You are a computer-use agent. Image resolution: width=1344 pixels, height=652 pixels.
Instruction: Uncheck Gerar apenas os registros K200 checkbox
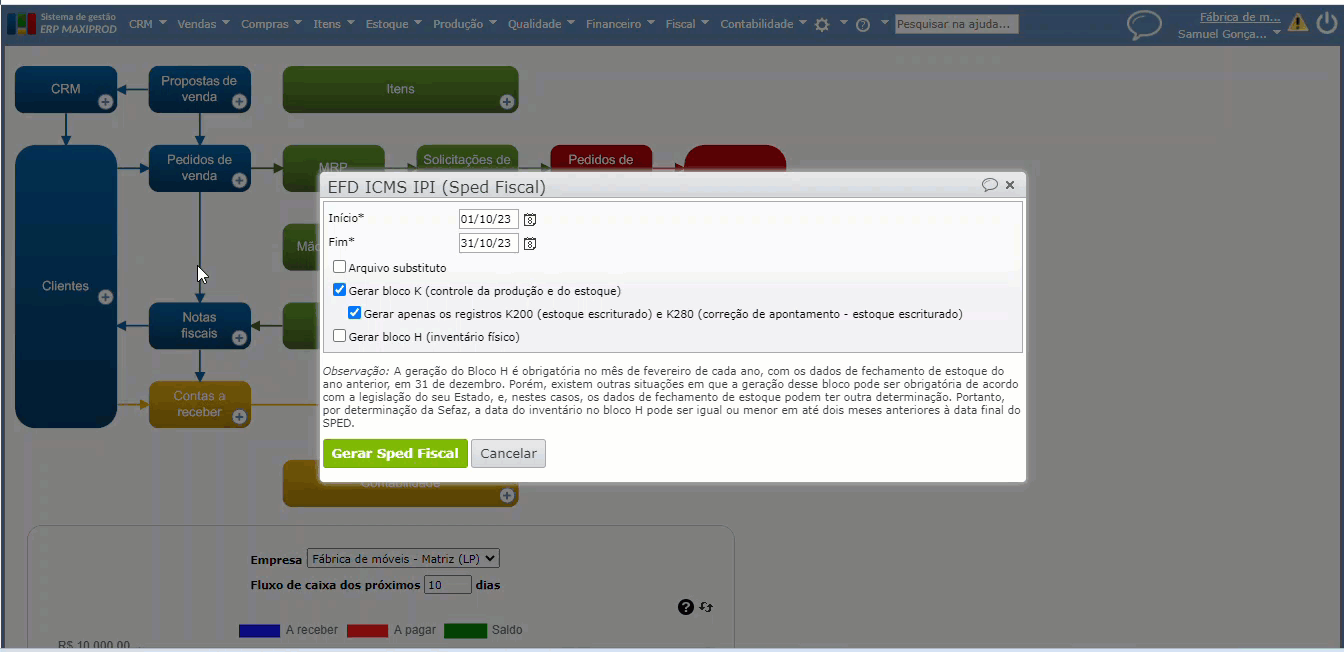(x=355, y=313)
